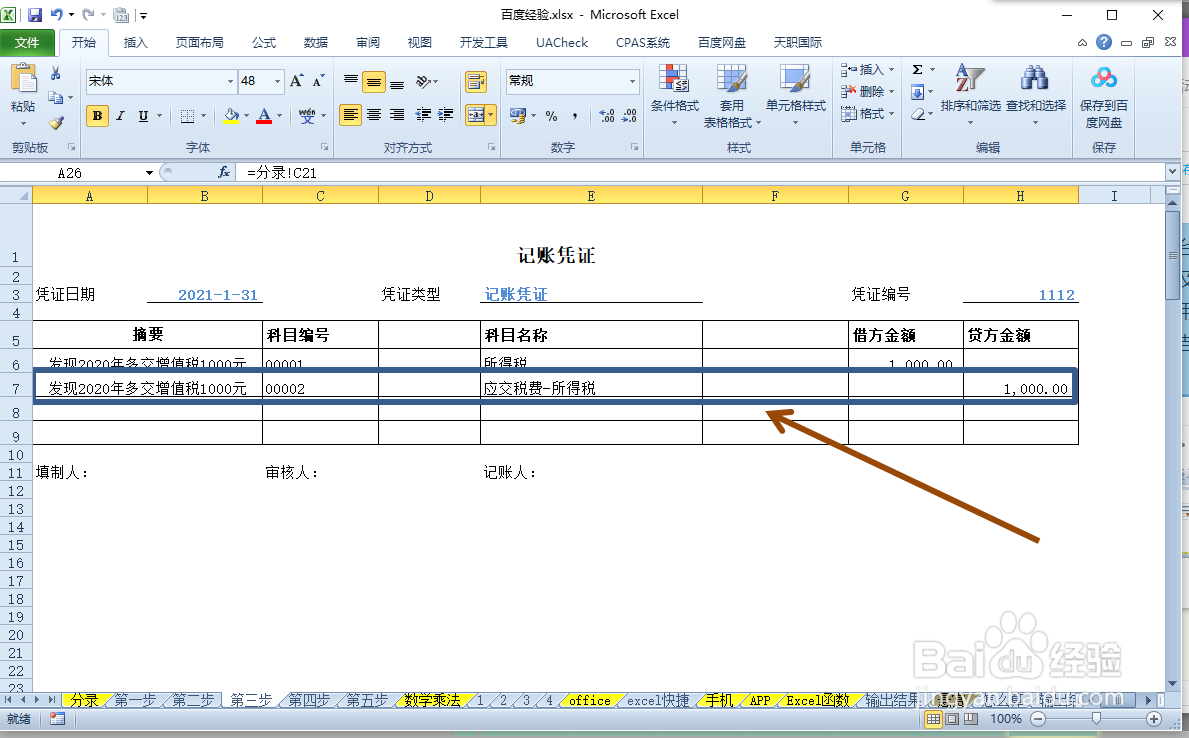Increase font size with the larger A icon
Image resolution: width=1189 pixels, height=738 pixels.
(296, 80)
